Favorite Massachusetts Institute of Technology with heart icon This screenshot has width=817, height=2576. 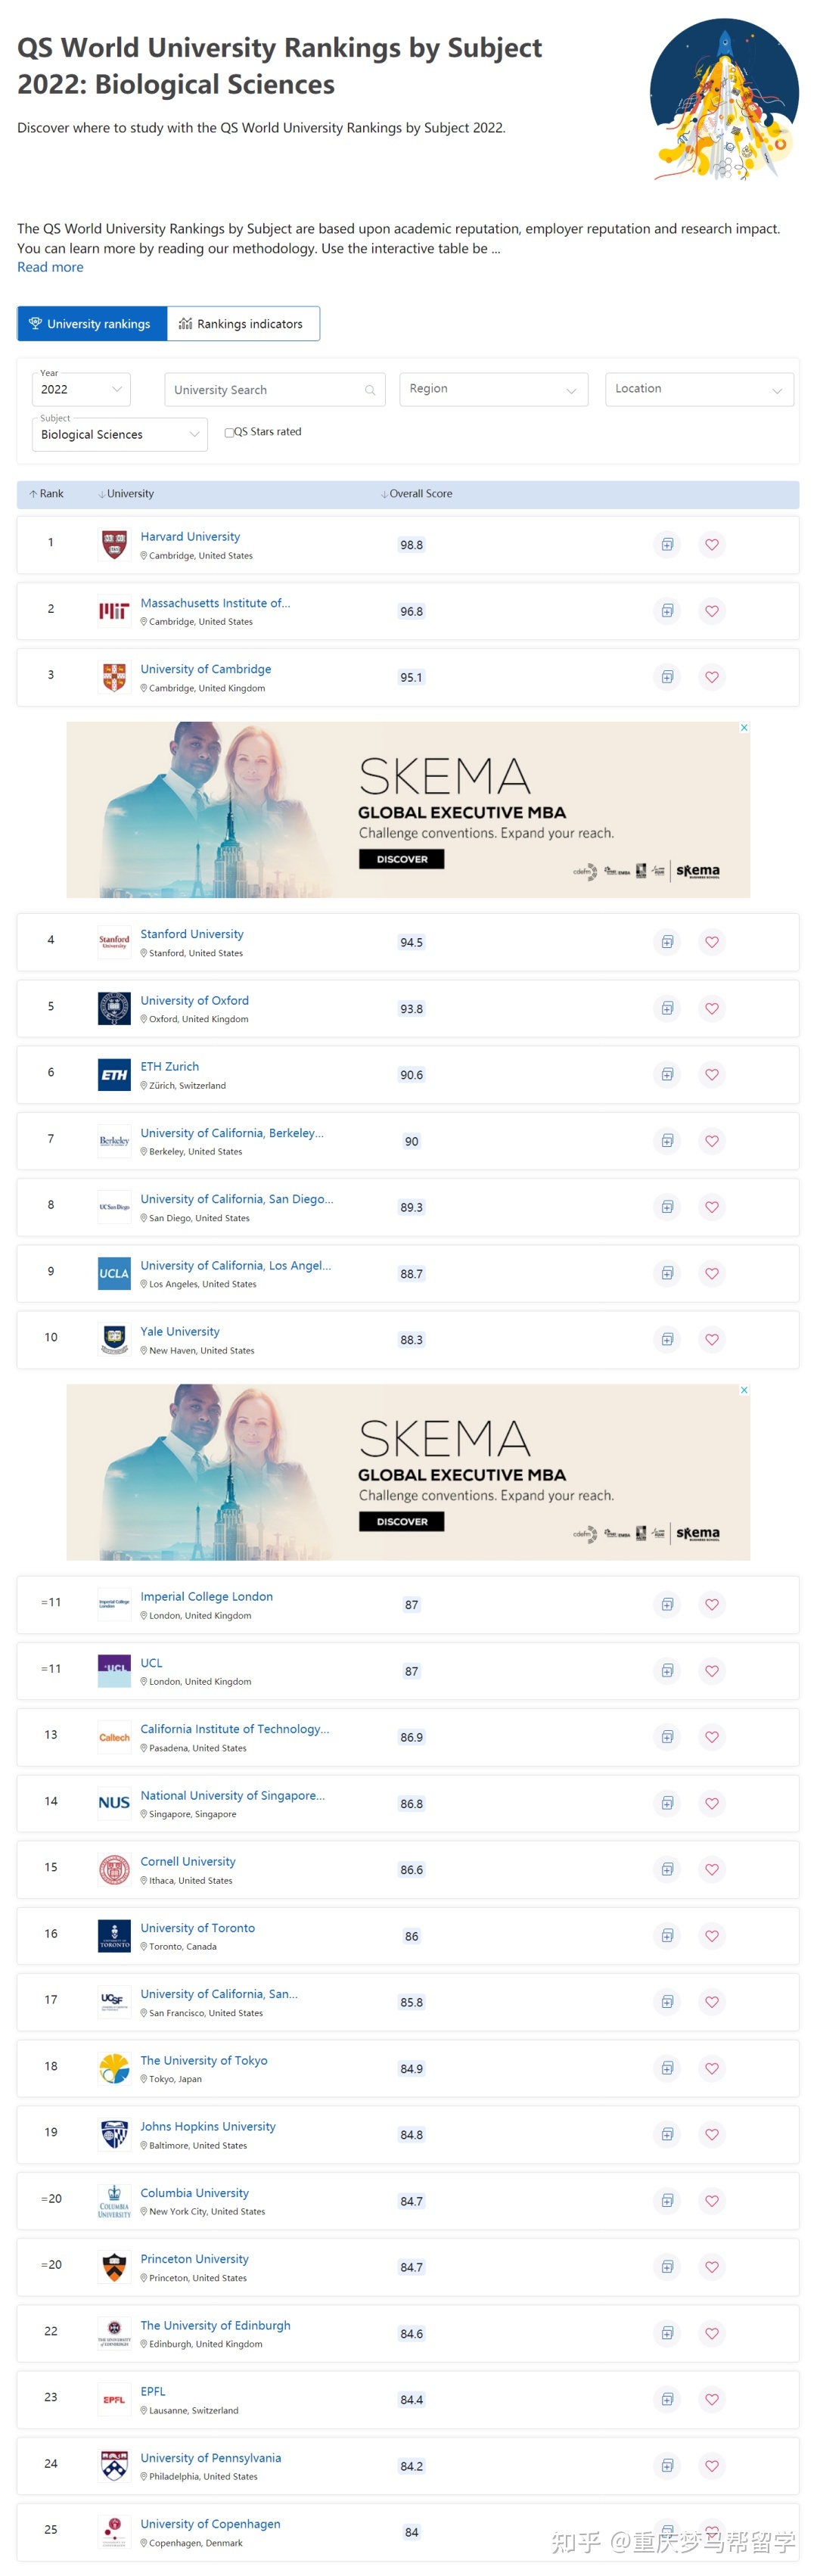(712, 611)
